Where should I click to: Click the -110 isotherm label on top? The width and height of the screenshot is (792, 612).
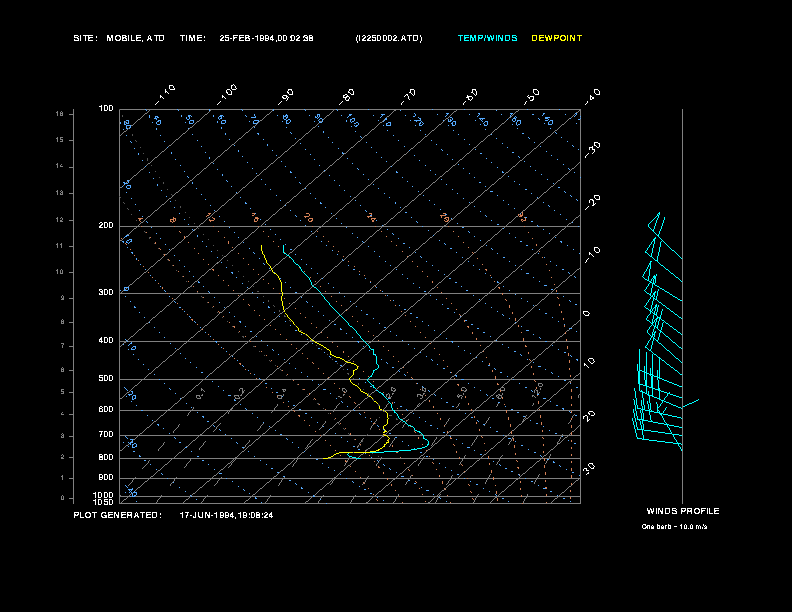point(165,95)
